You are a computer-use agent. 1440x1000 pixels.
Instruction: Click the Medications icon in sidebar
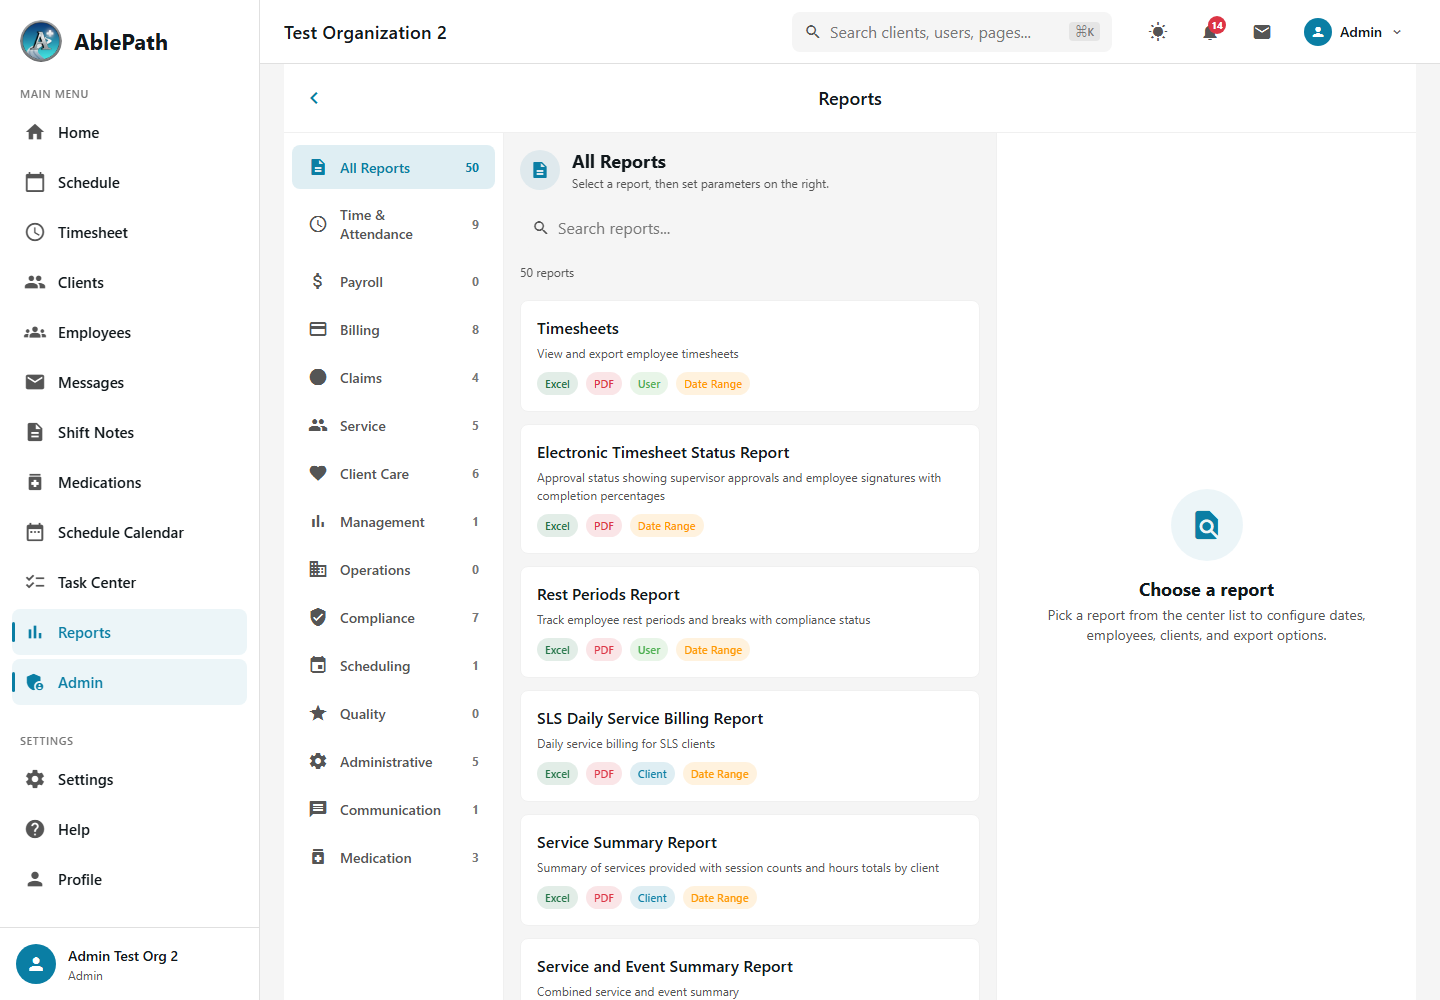click(x=35, y=482)
